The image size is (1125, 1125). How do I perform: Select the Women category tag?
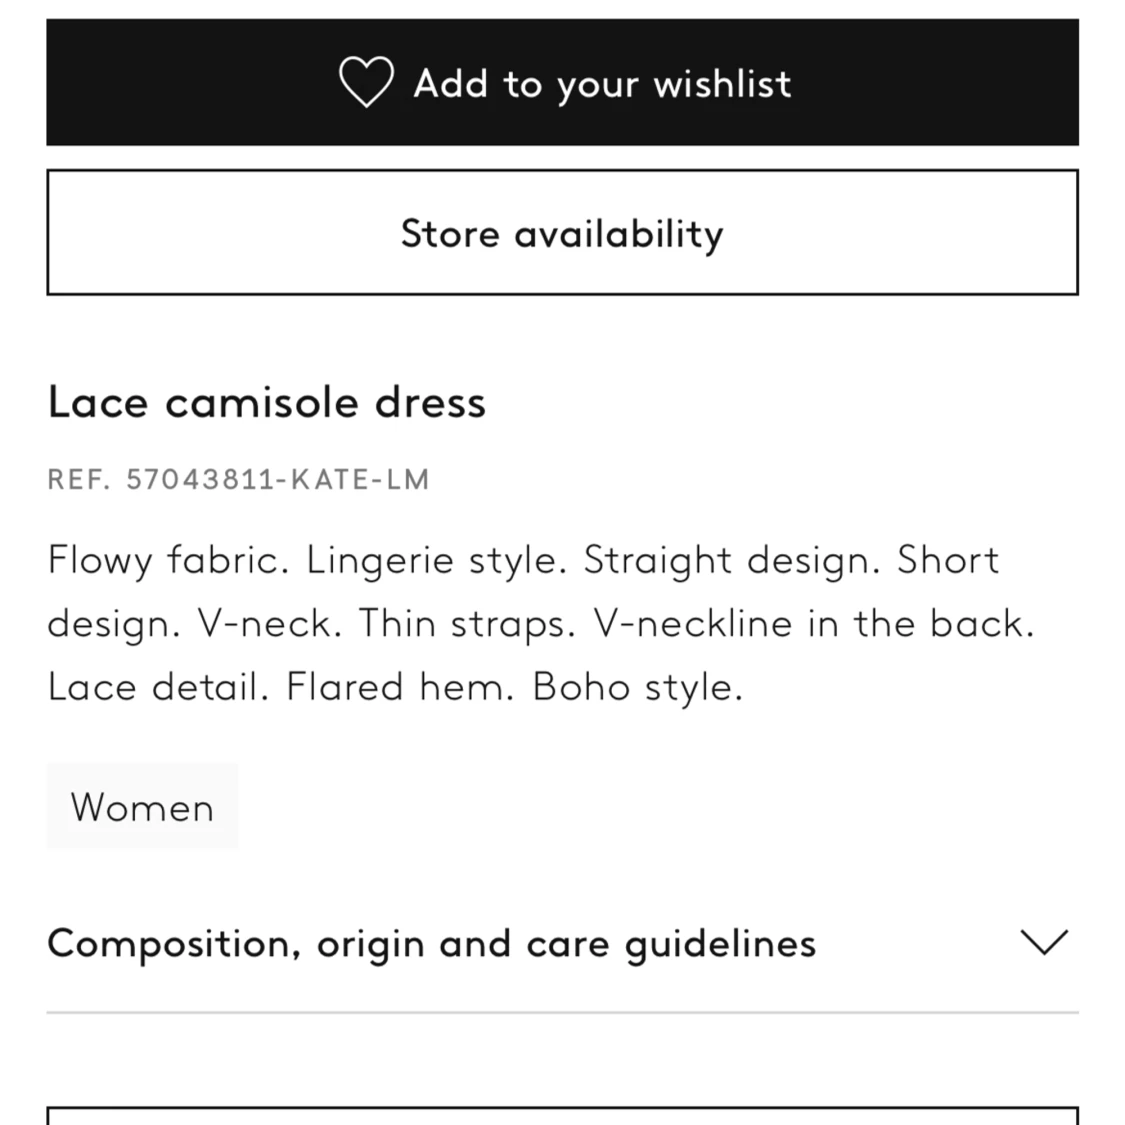(x=142, y=806)
